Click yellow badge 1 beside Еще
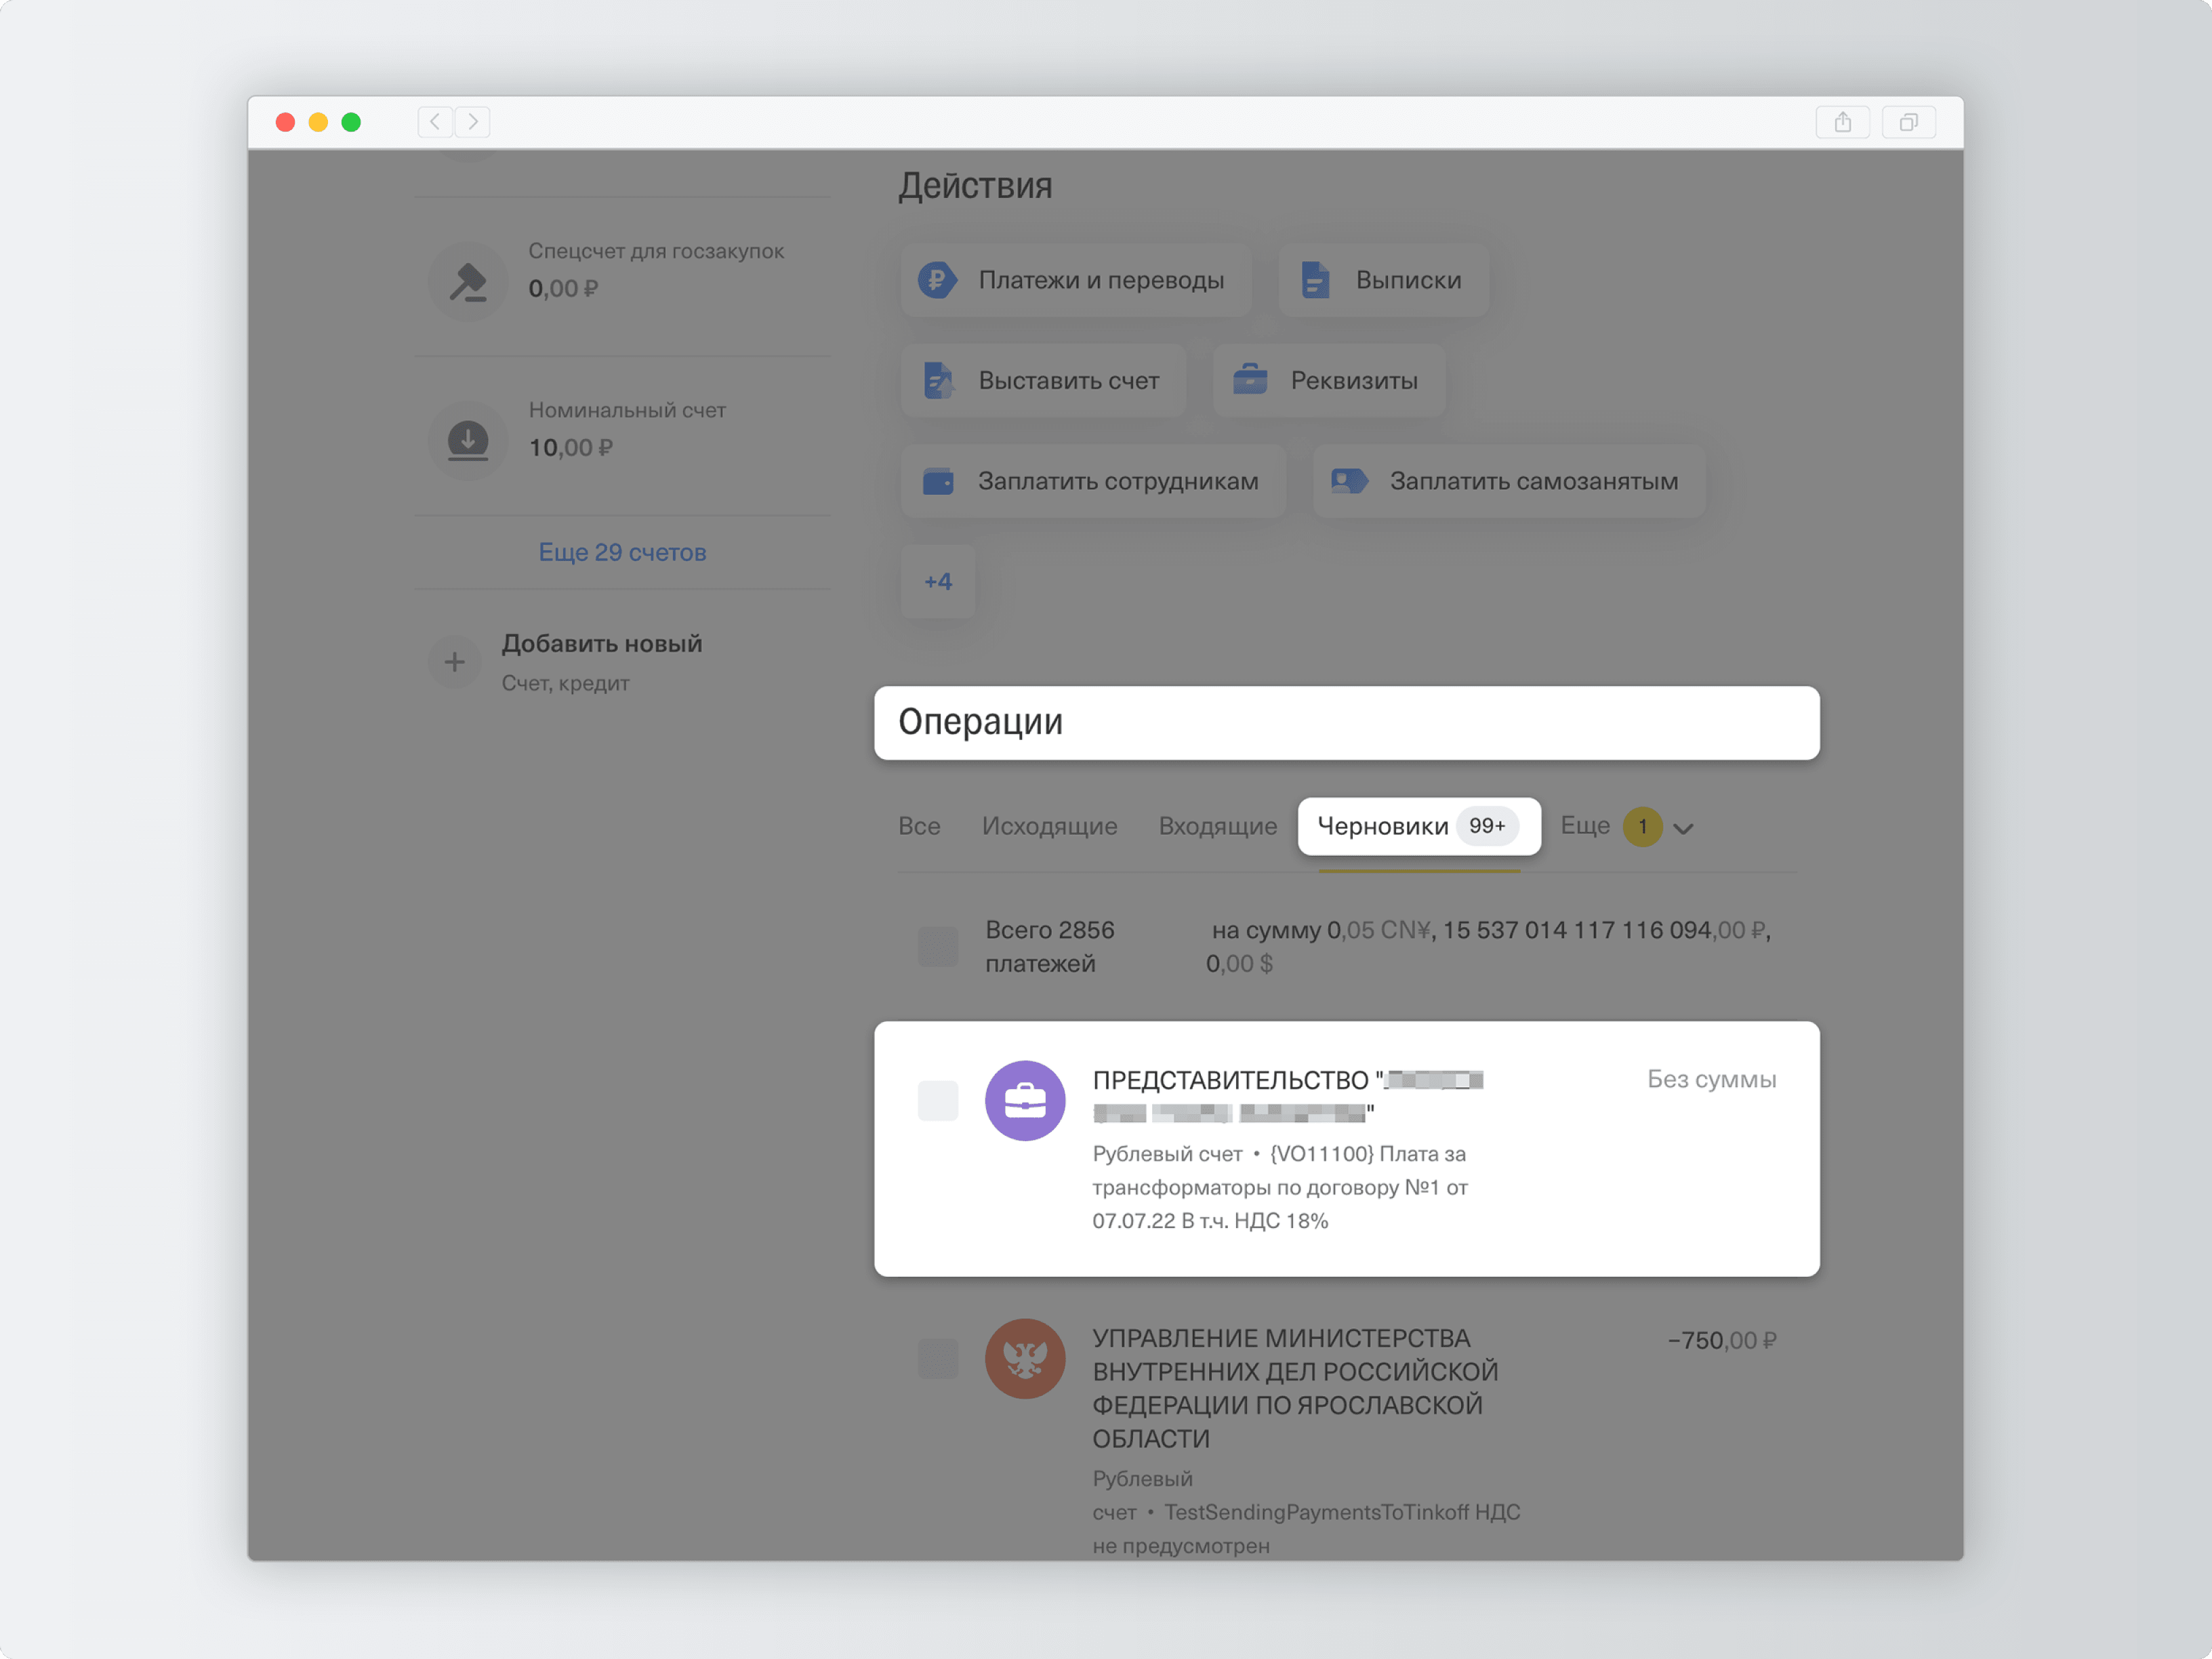The height and width of the screenshot is (1659, 2212). pos(1642,827)
